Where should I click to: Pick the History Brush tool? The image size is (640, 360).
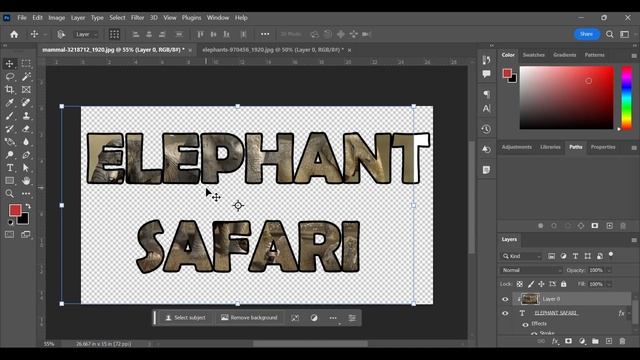tap(9, 129)
